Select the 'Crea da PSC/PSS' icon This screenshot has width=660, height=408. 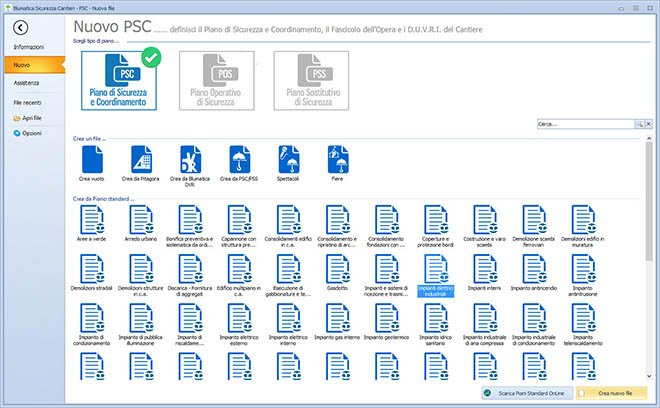pyautogui.click(x=239, y=159)
